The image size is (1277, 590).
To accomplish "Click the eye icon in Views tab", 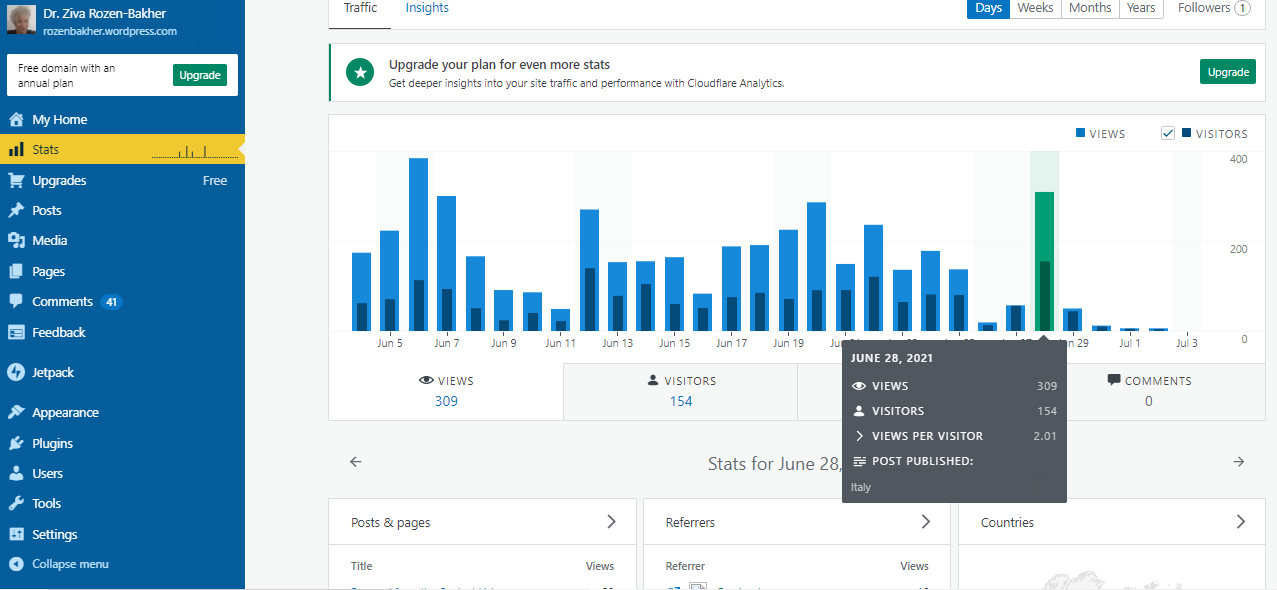I will pyautogui.click(x=426, y=381).
